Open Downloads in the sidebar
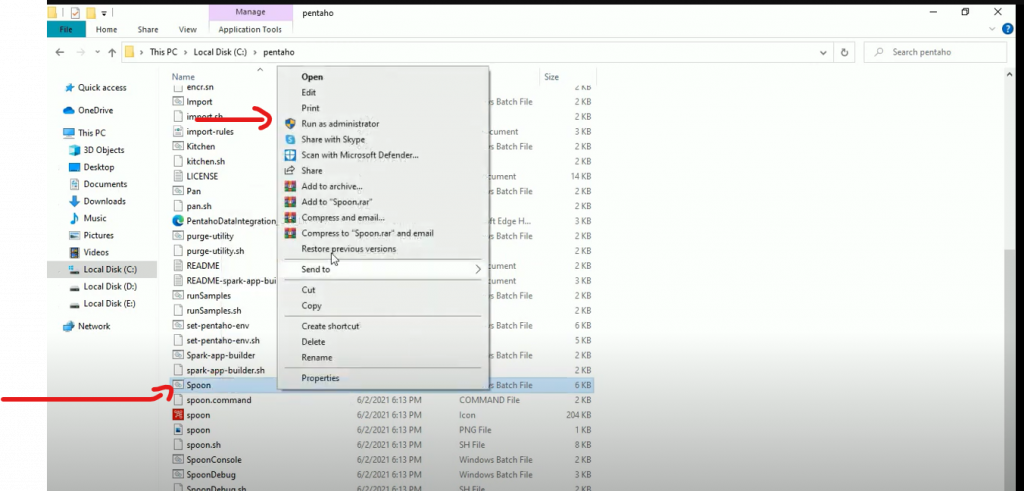 coord(104,201)
